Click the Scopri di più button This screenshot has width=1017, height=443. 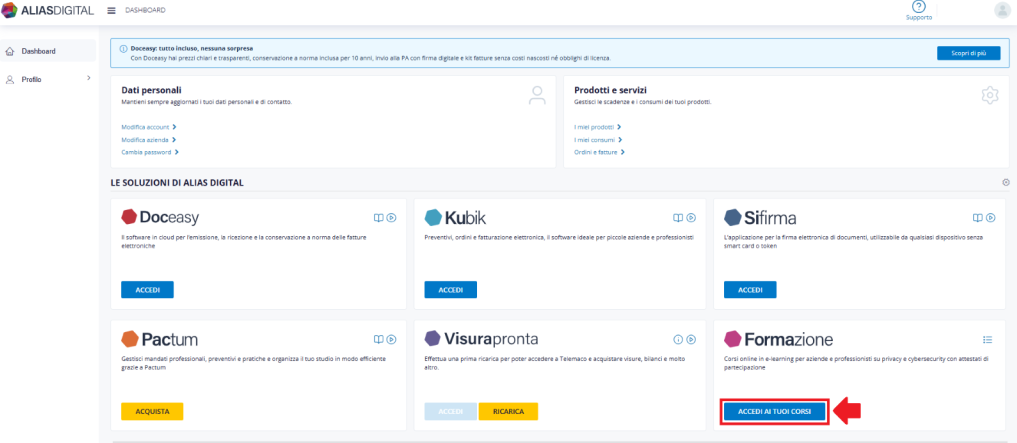tap(968, 53)
